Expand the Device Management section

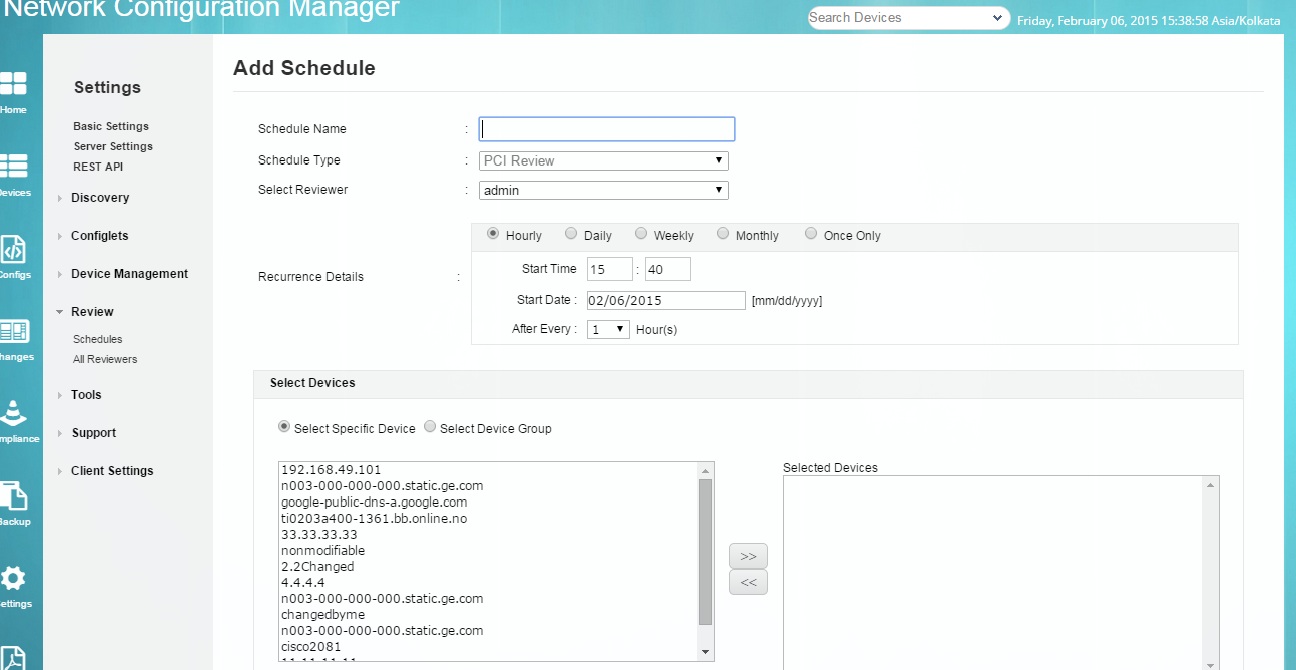[129, 274]
